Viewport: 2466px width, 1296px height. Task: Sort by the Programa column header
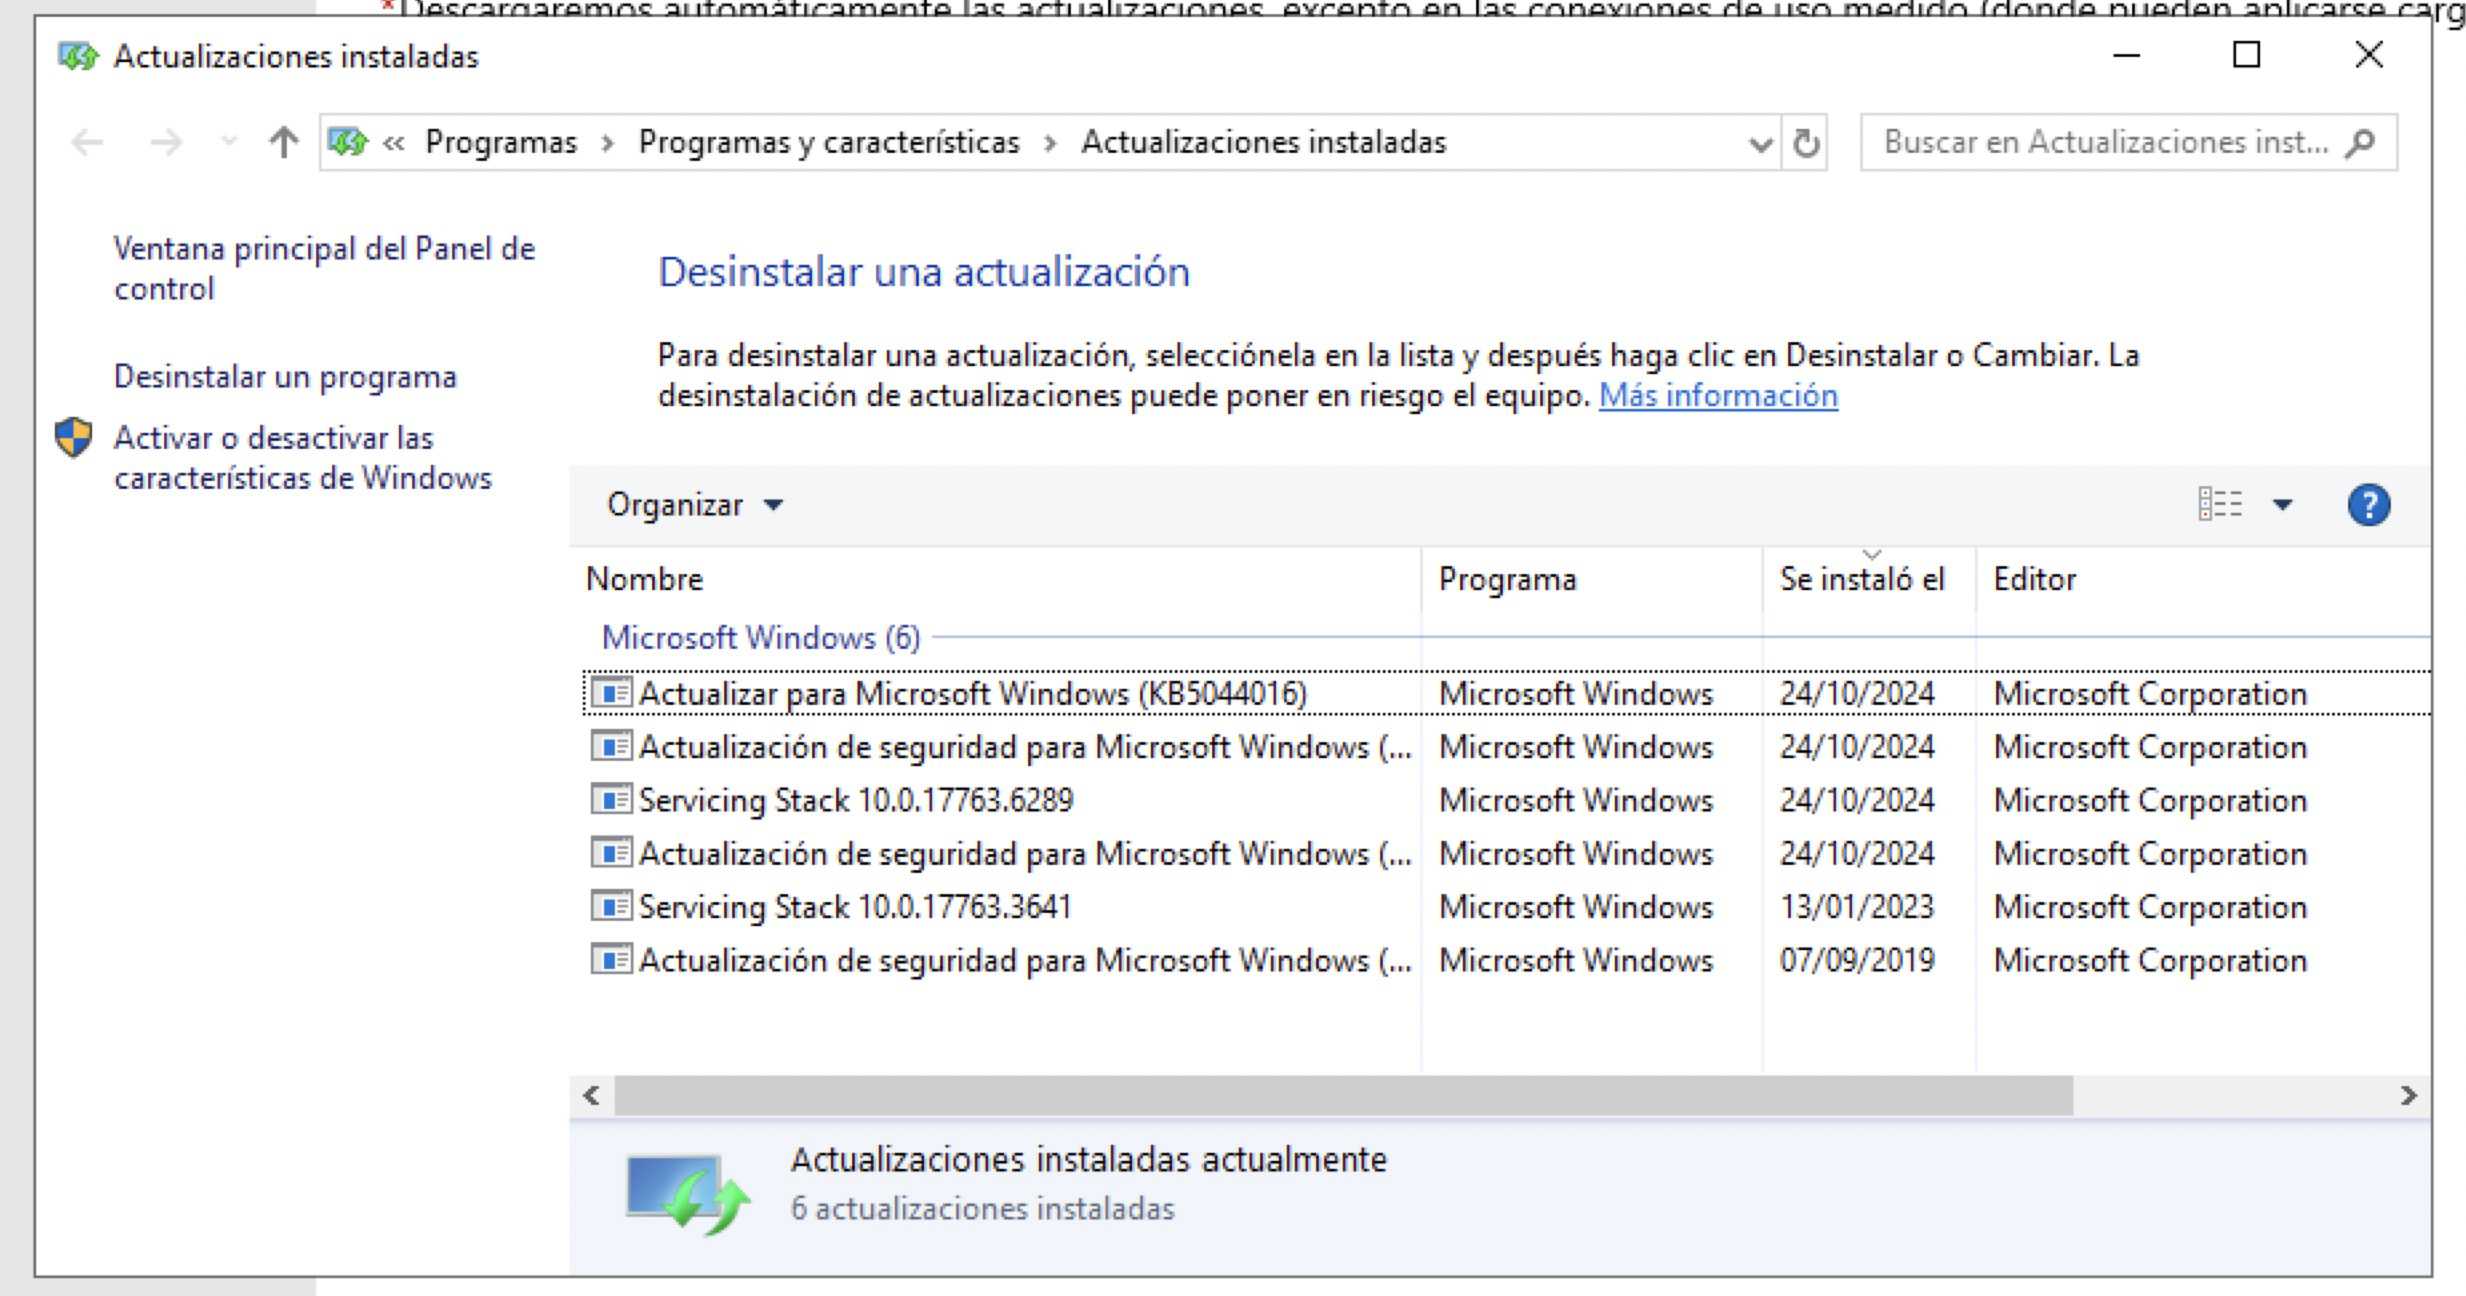coord(1591,579)
